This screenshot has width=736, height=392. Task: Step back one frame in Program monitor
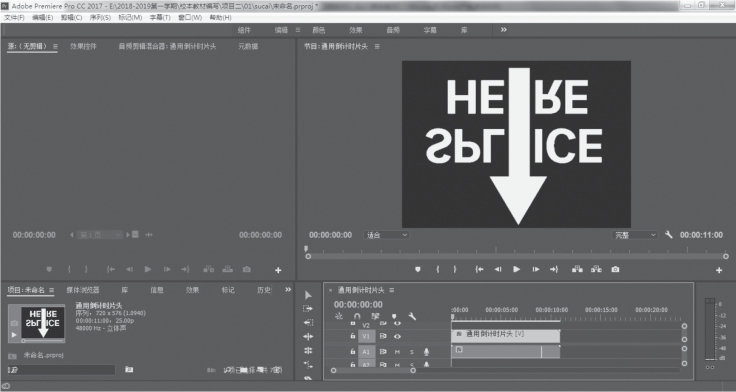498,269
